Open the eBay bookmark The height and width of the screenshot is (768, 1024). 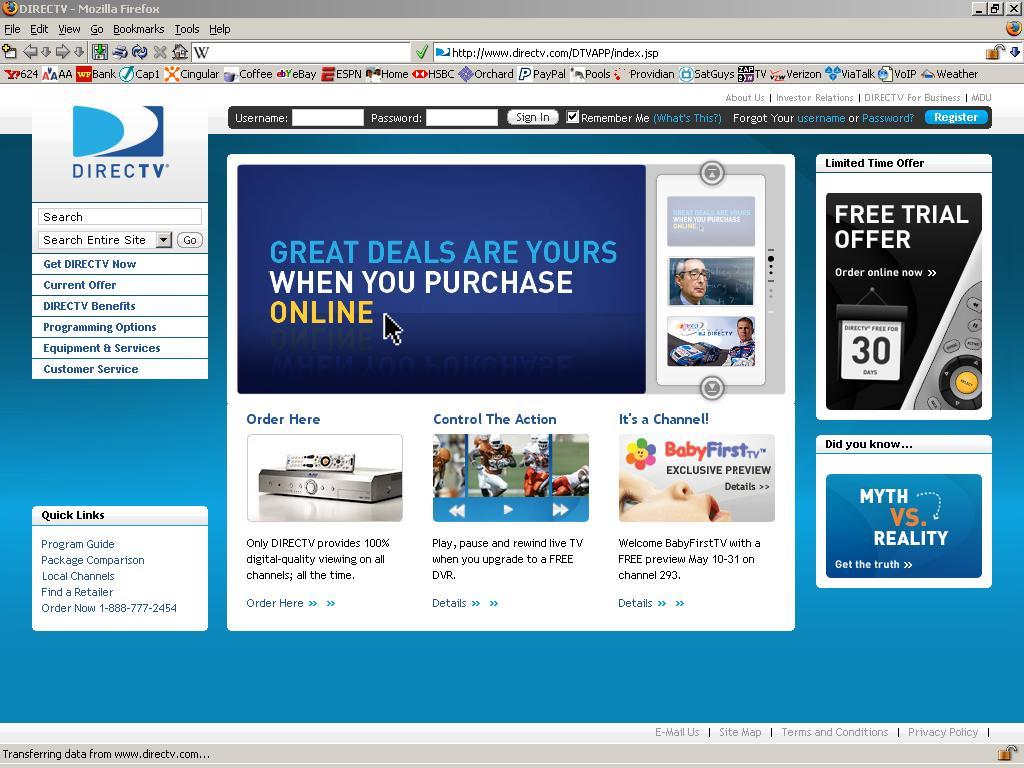[x=296, y=74]
